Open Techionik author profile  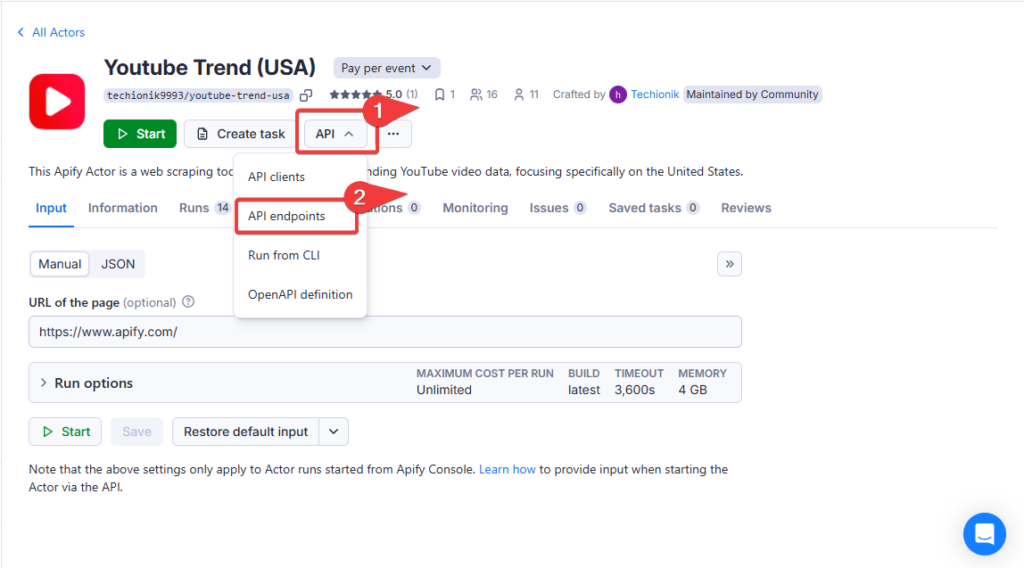coord(654,95)
